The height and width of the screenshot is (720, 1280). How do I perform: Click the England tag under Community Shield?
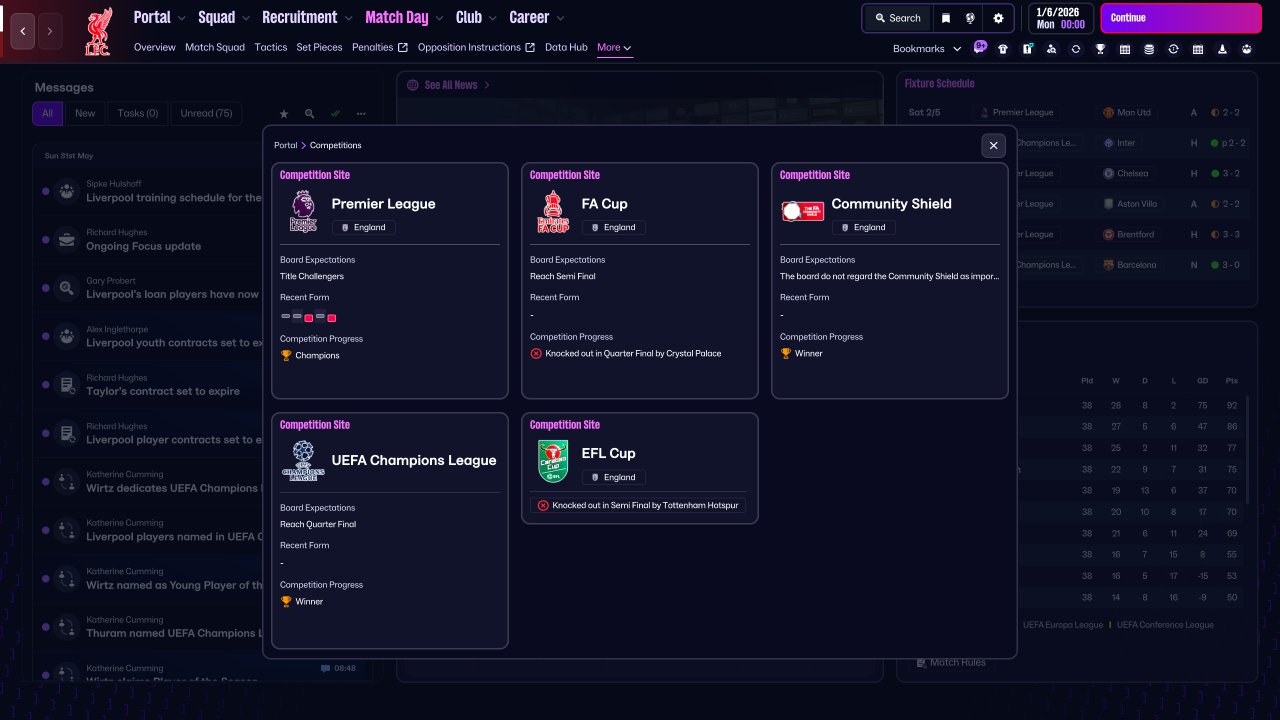click(x=864, y=228)
